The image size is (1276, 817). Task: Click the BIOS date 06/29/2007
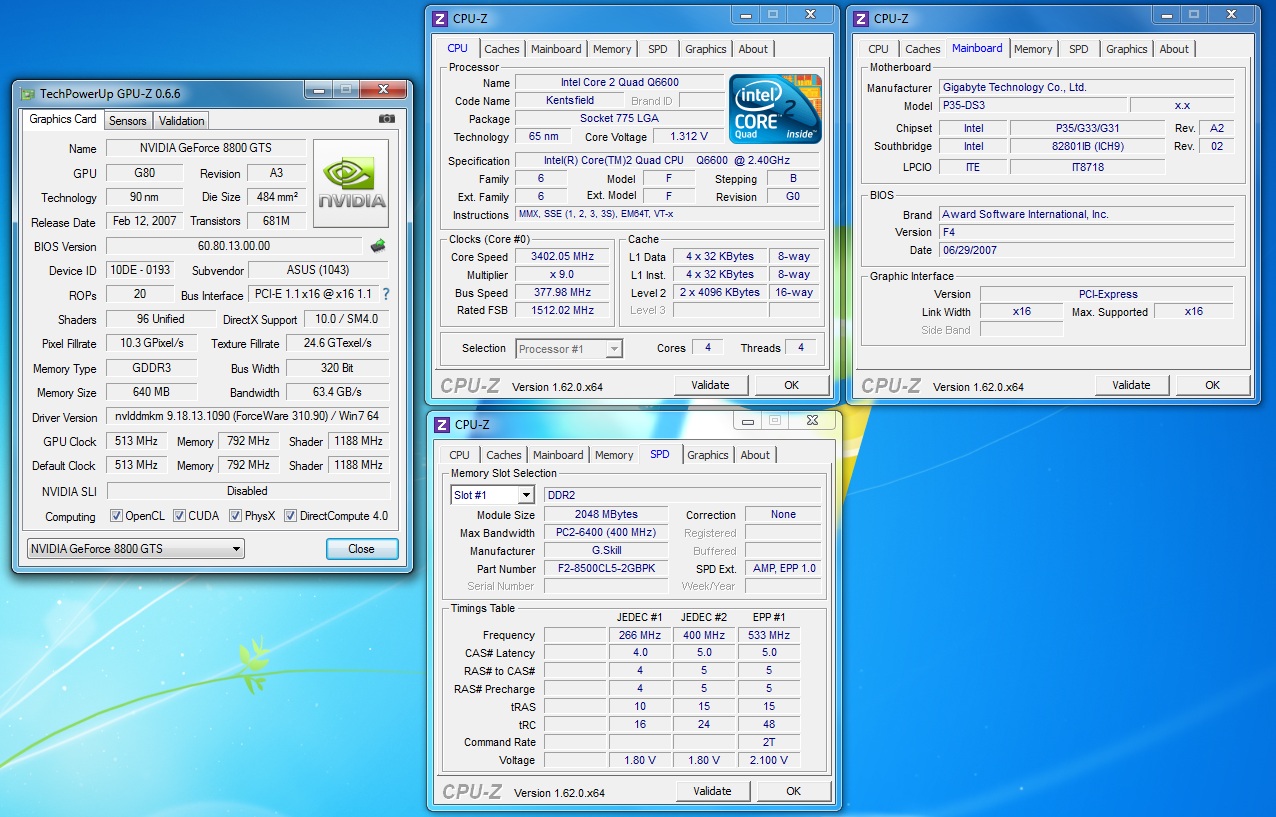[x=1086, y=250]
